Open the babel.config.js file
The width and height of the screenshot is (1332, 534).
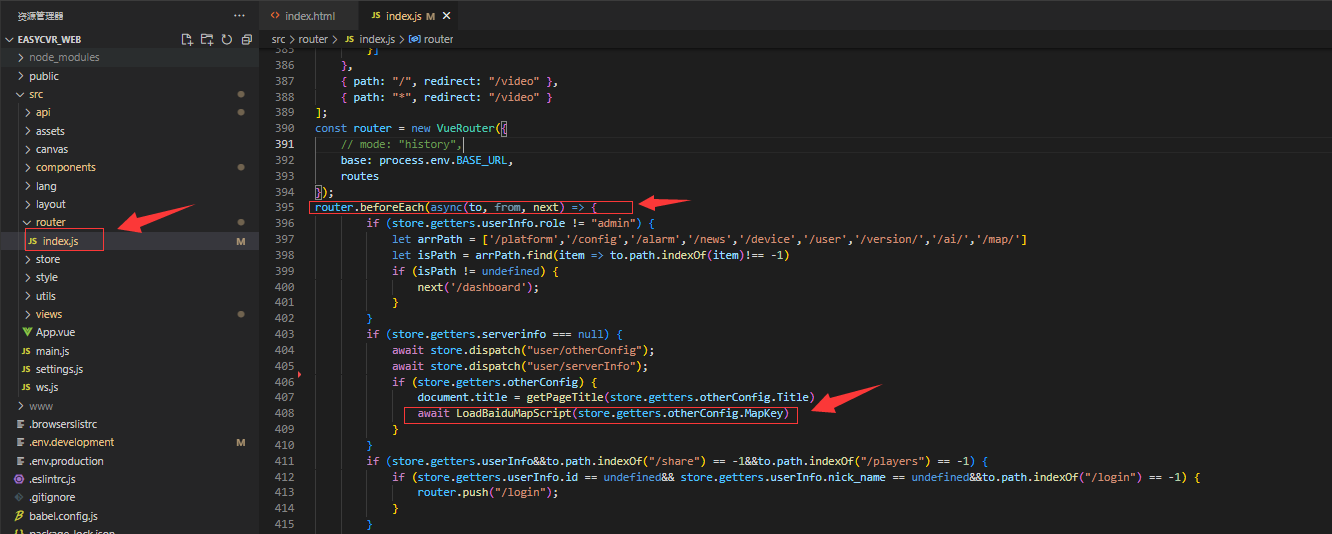[x=65, y=516]
